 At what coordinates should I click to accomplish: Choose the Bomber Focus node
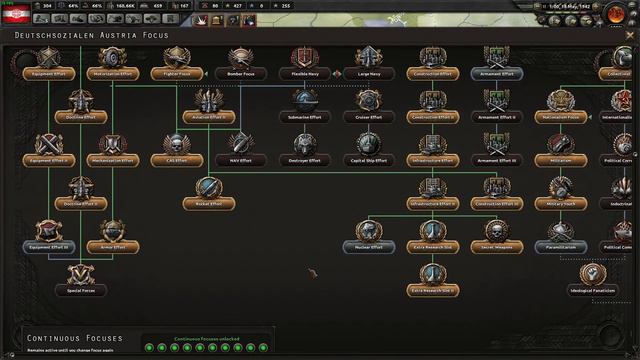click(x=241, y=74)
